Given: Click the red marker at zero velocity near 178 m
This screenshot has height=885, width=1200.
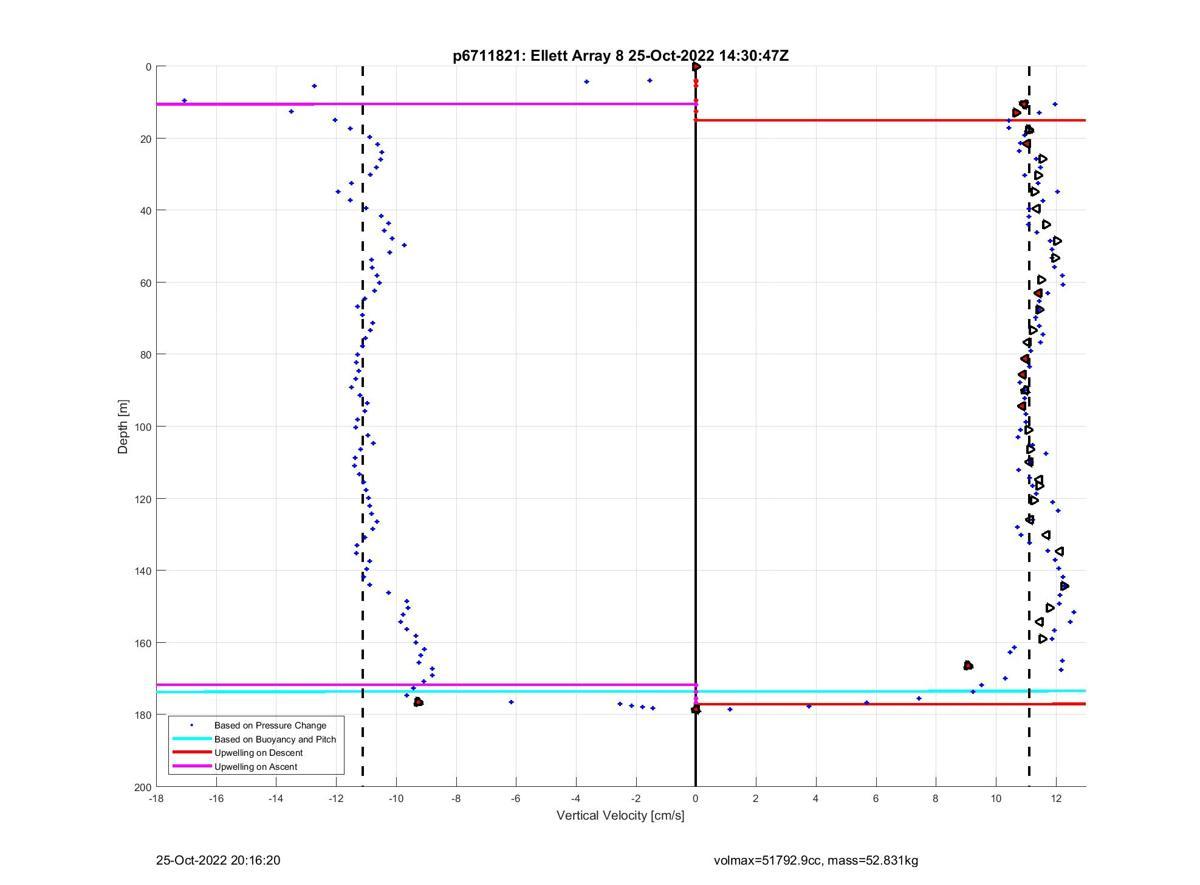Looking at the screenshot, I should coord(696,709).
